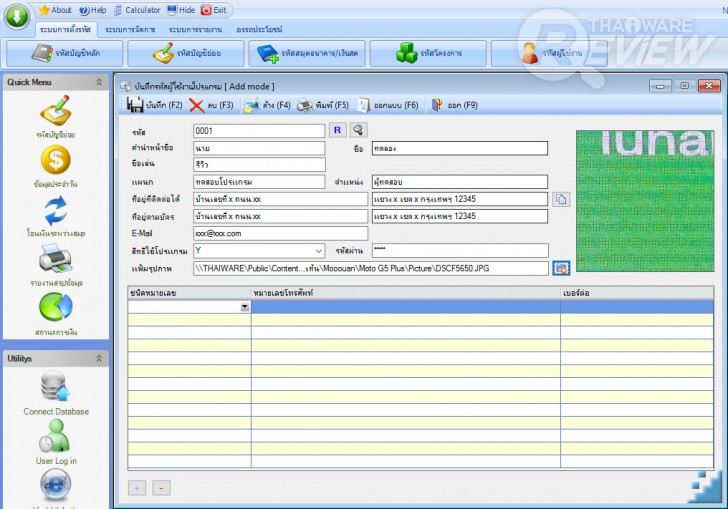
Task: Launch the Calculator tool
Action: coord(137,10)
